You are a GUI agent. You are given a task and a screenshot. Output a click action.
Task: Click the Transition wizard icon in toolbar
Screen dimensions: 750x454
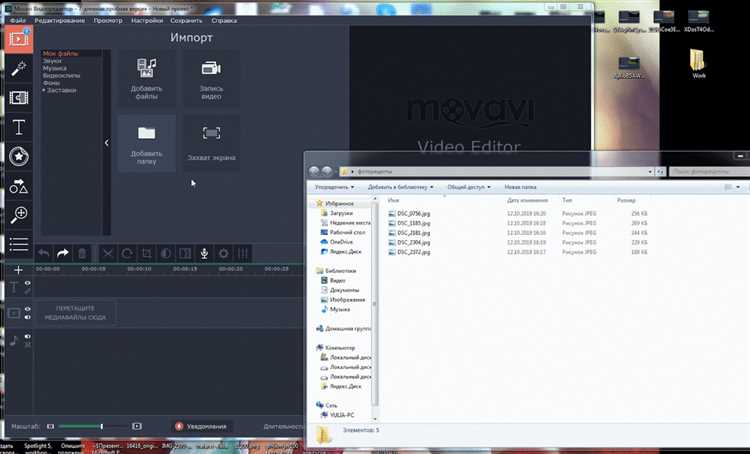click(185, 254)
